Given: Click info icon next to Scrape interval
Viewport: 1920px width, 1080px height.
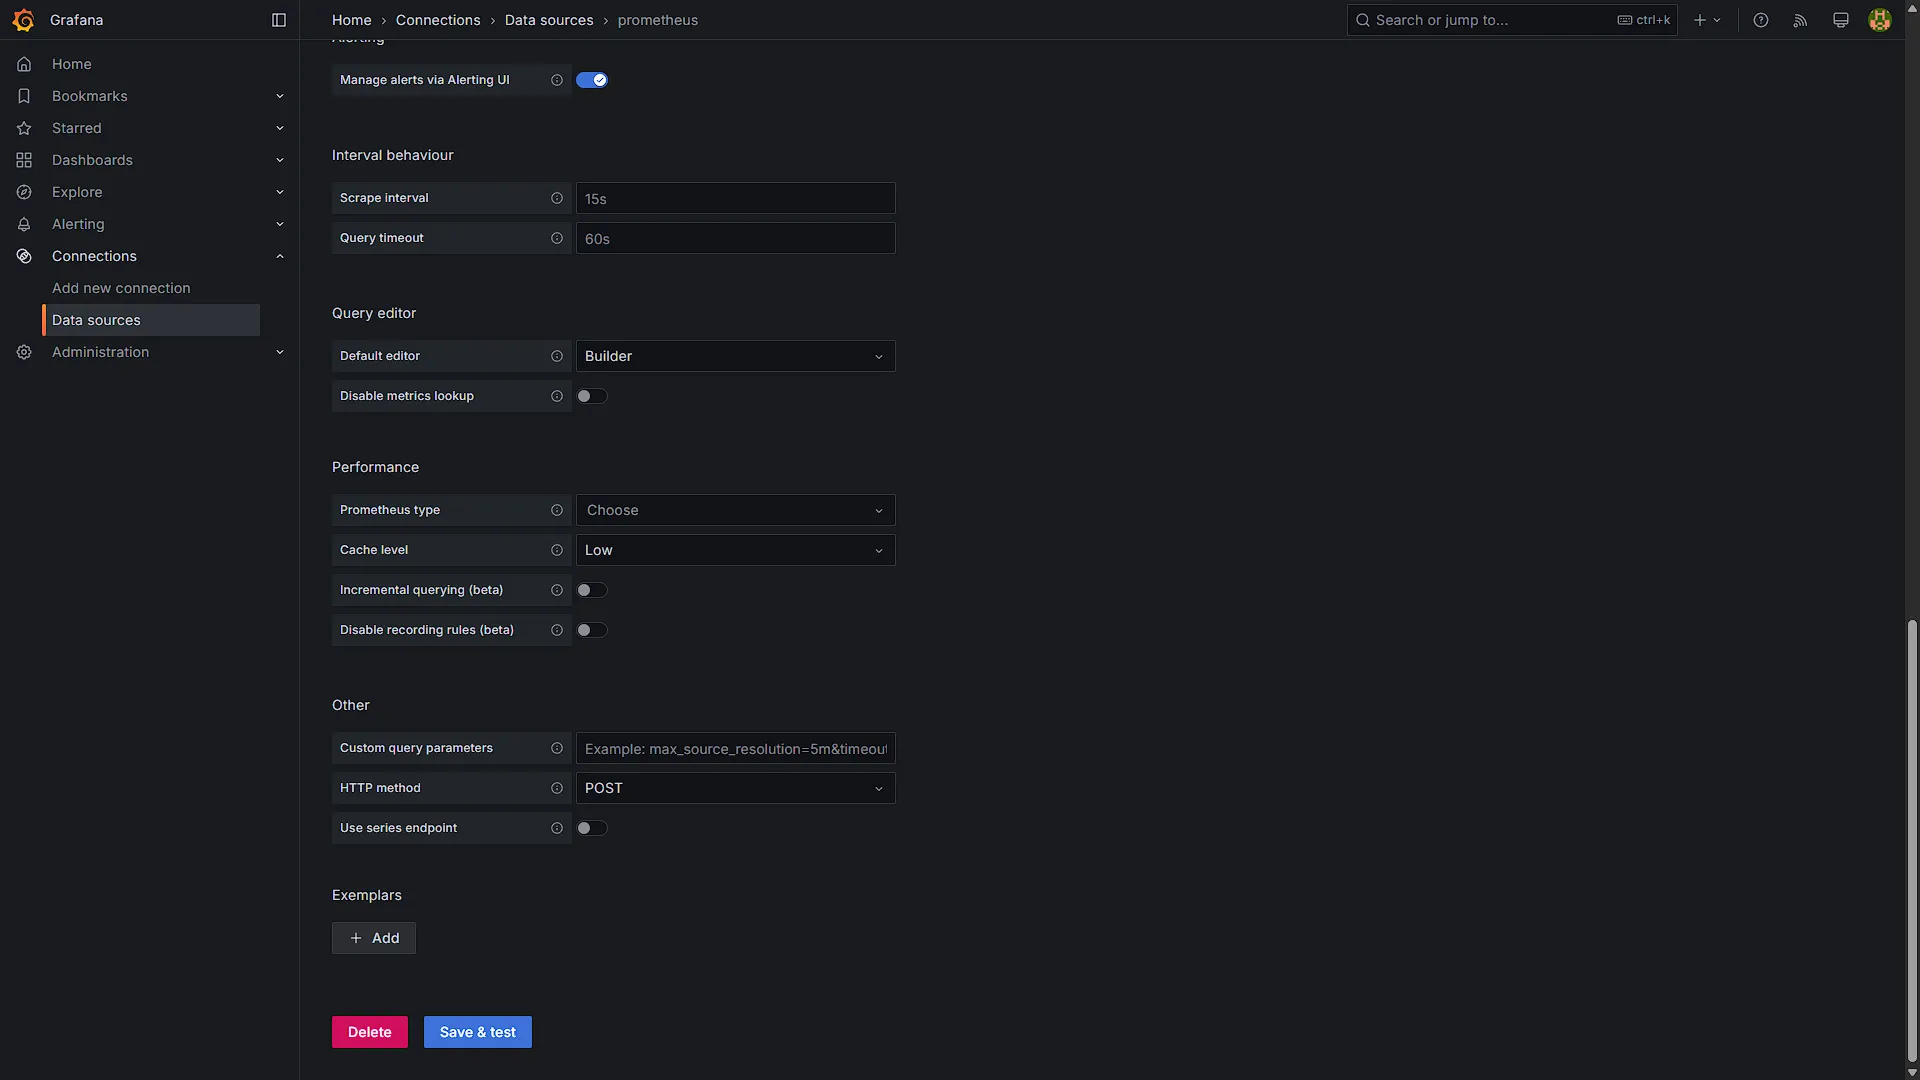Looking at the screenshot, I should point(557,198).
